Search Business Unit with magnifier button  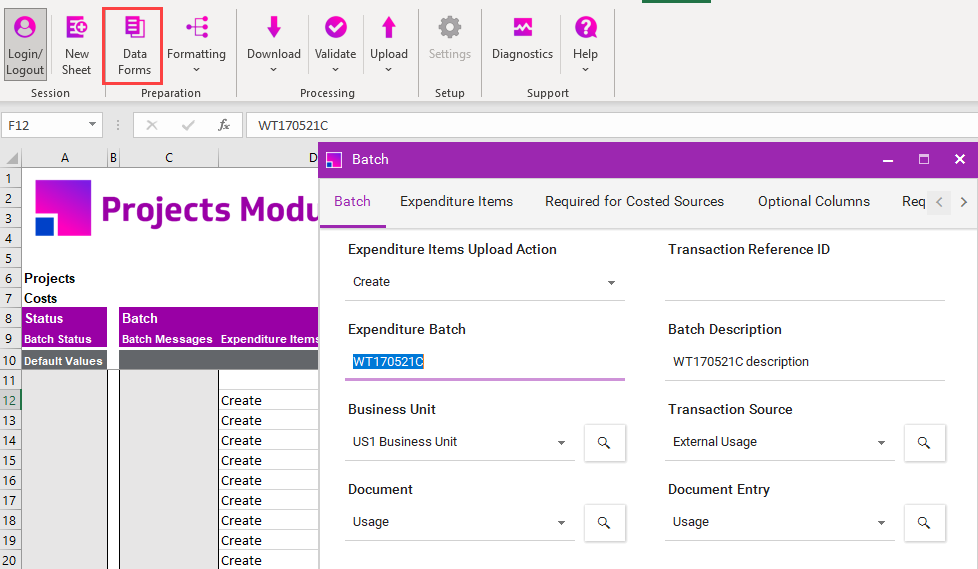point(604,442)
